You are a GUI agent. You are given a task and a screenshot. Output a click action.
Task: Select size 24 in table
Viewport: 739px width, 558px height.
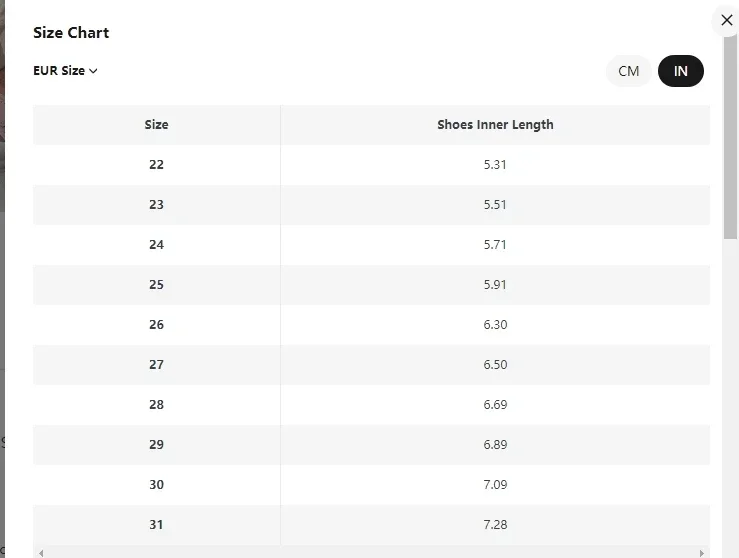pyautogui.click(x=156, y=245)
